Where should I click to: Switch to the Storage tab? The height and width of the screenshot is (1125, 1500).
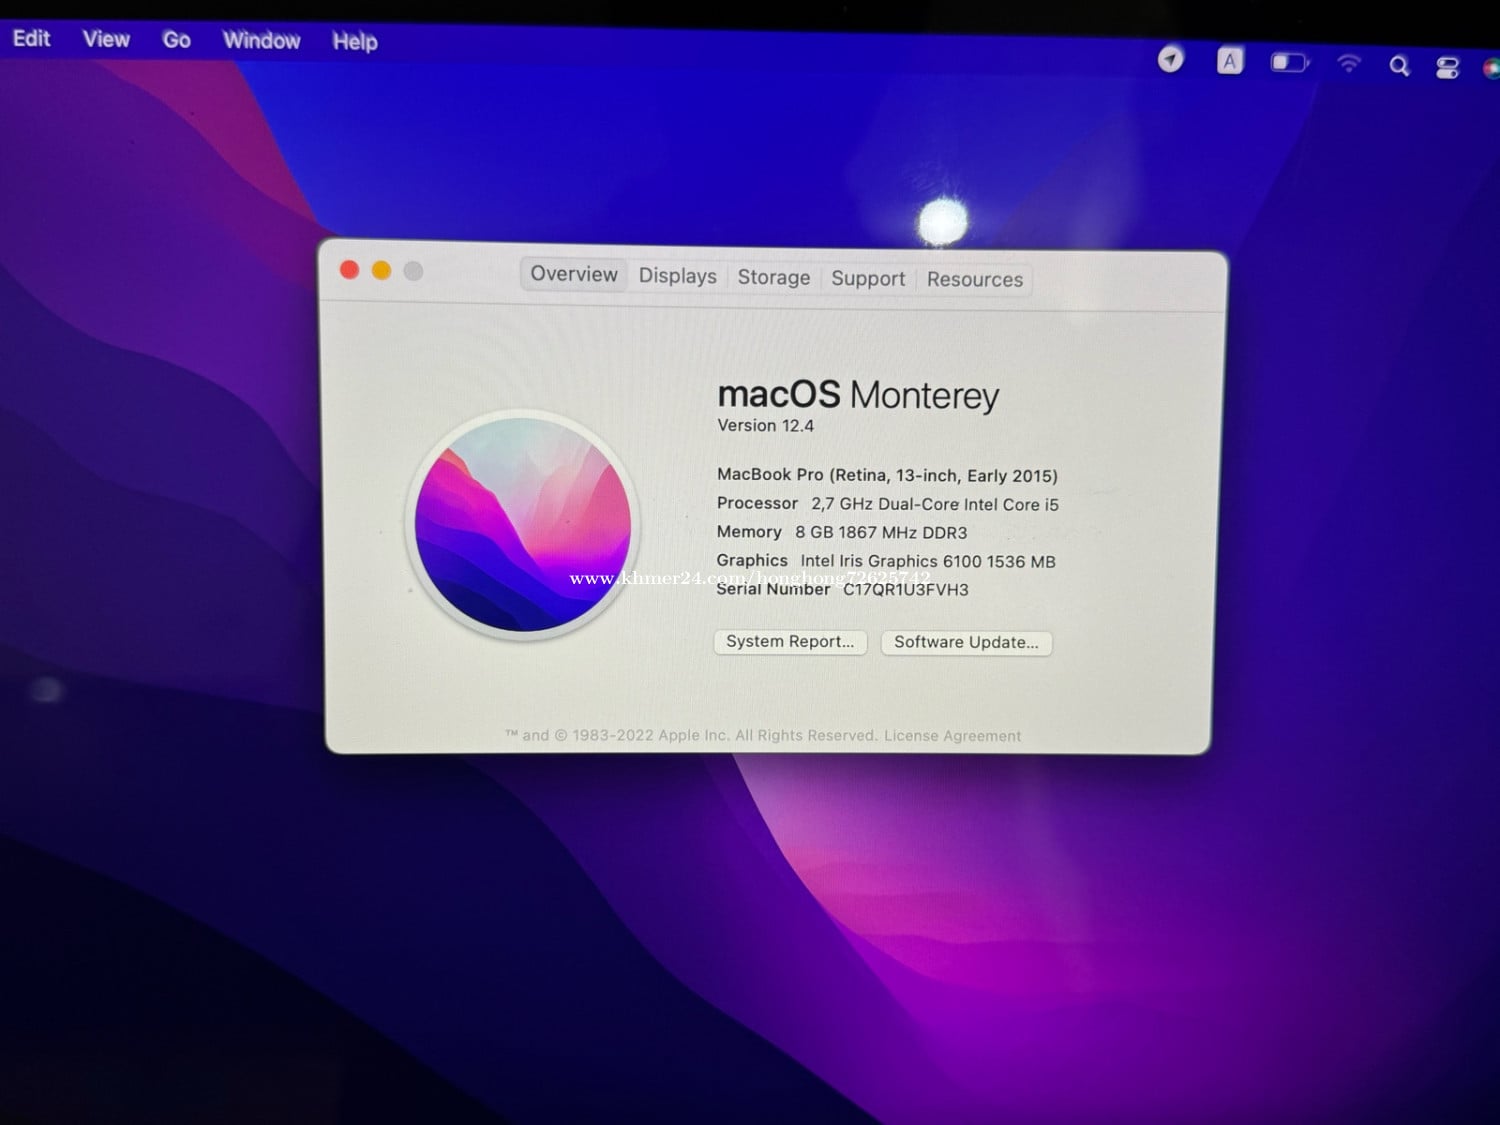773,277
